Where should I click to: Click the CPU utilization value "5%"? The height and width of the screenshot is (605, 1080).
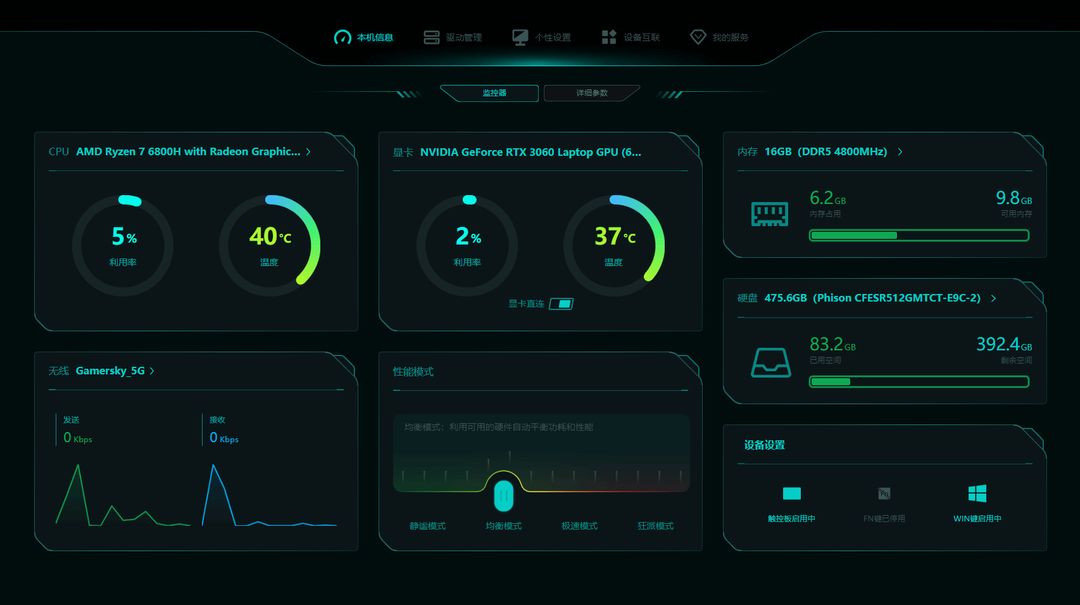[124, 236]
